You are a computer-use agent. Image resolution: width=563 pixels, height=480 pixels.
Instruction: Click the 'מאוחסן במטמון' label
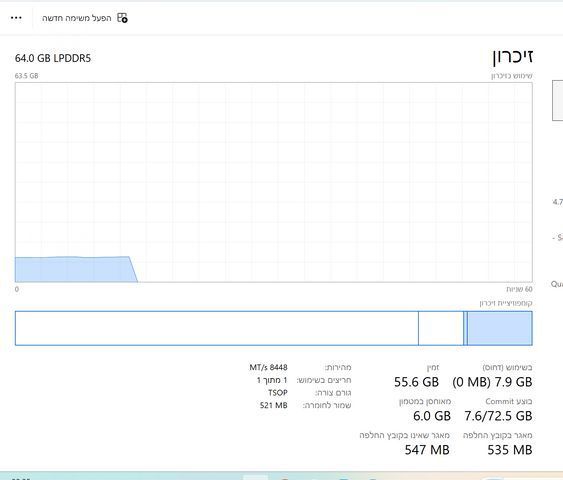click(425, 401)
